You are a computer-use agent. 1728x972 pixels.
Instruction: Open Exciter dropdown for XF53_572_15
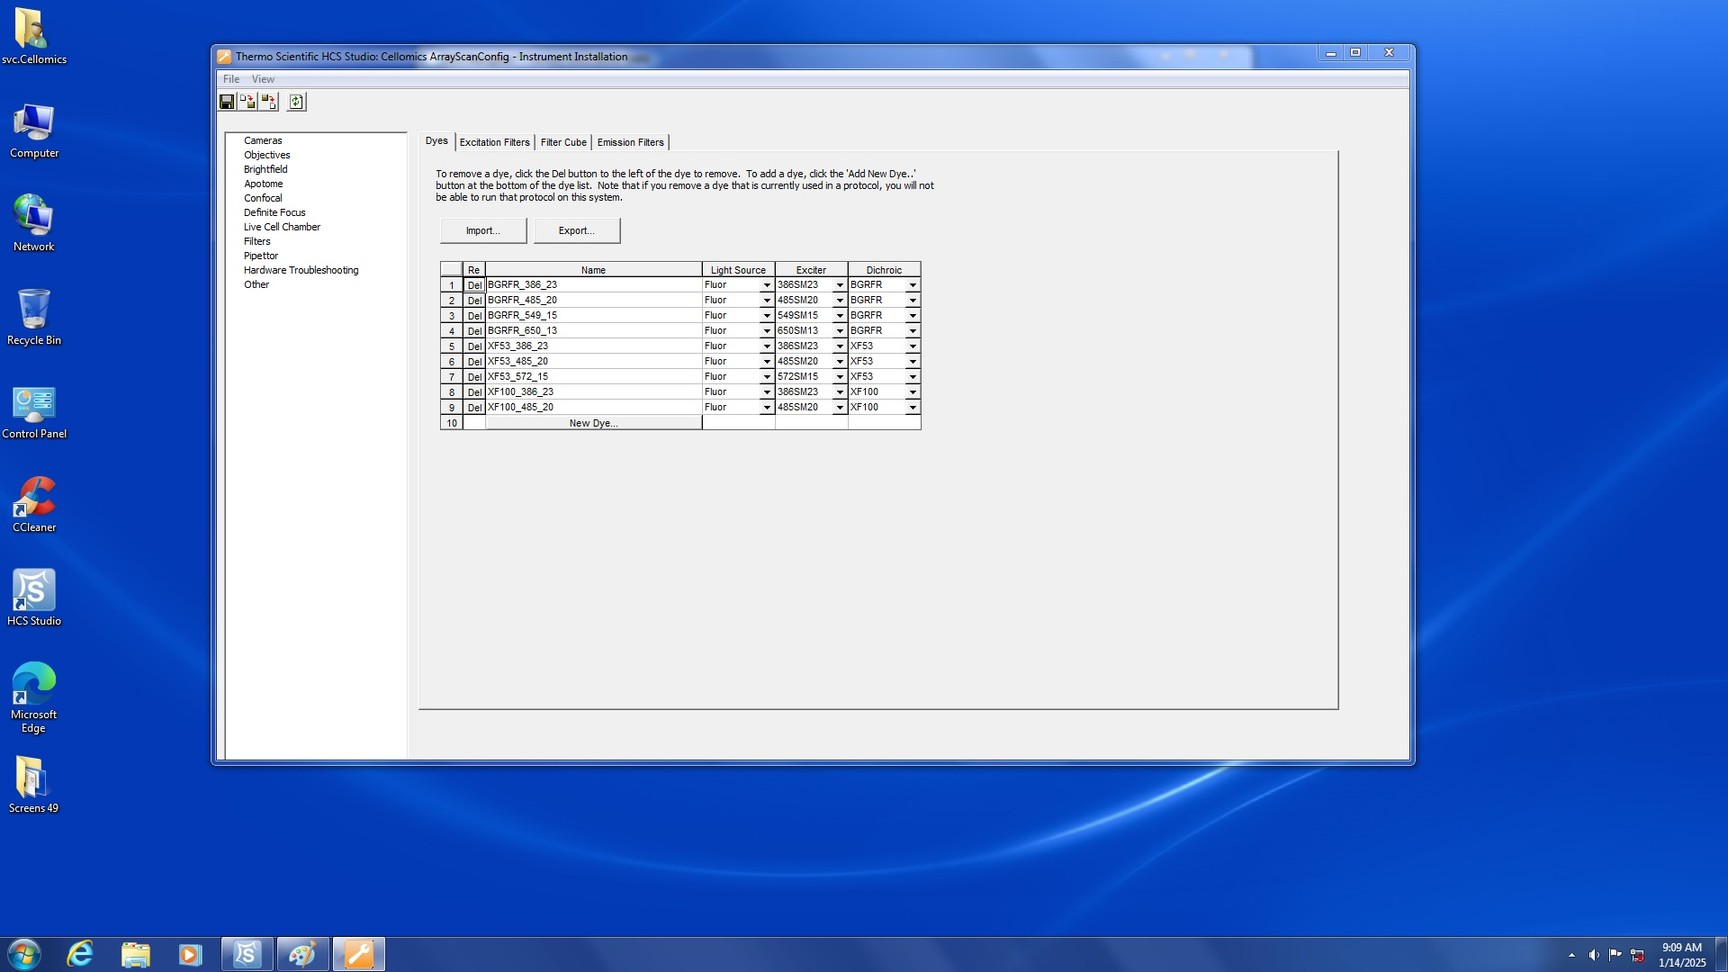click(x=839, y=377)
